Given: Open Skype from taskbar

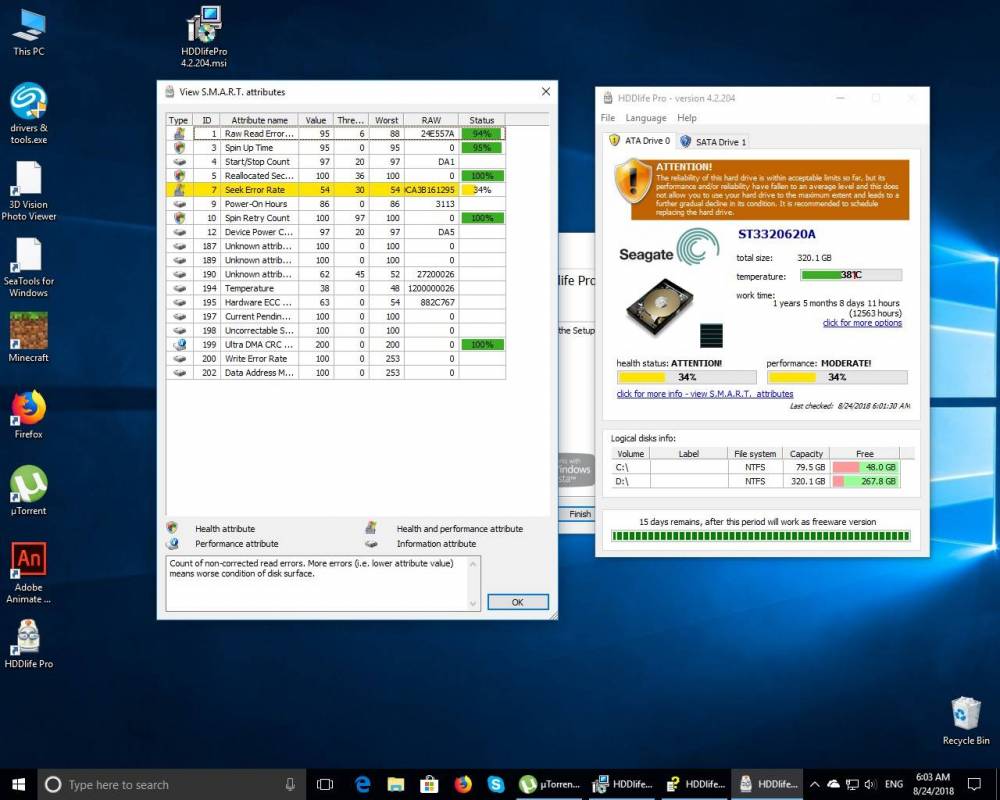Looking at the screenshot, I should (496, 784).
